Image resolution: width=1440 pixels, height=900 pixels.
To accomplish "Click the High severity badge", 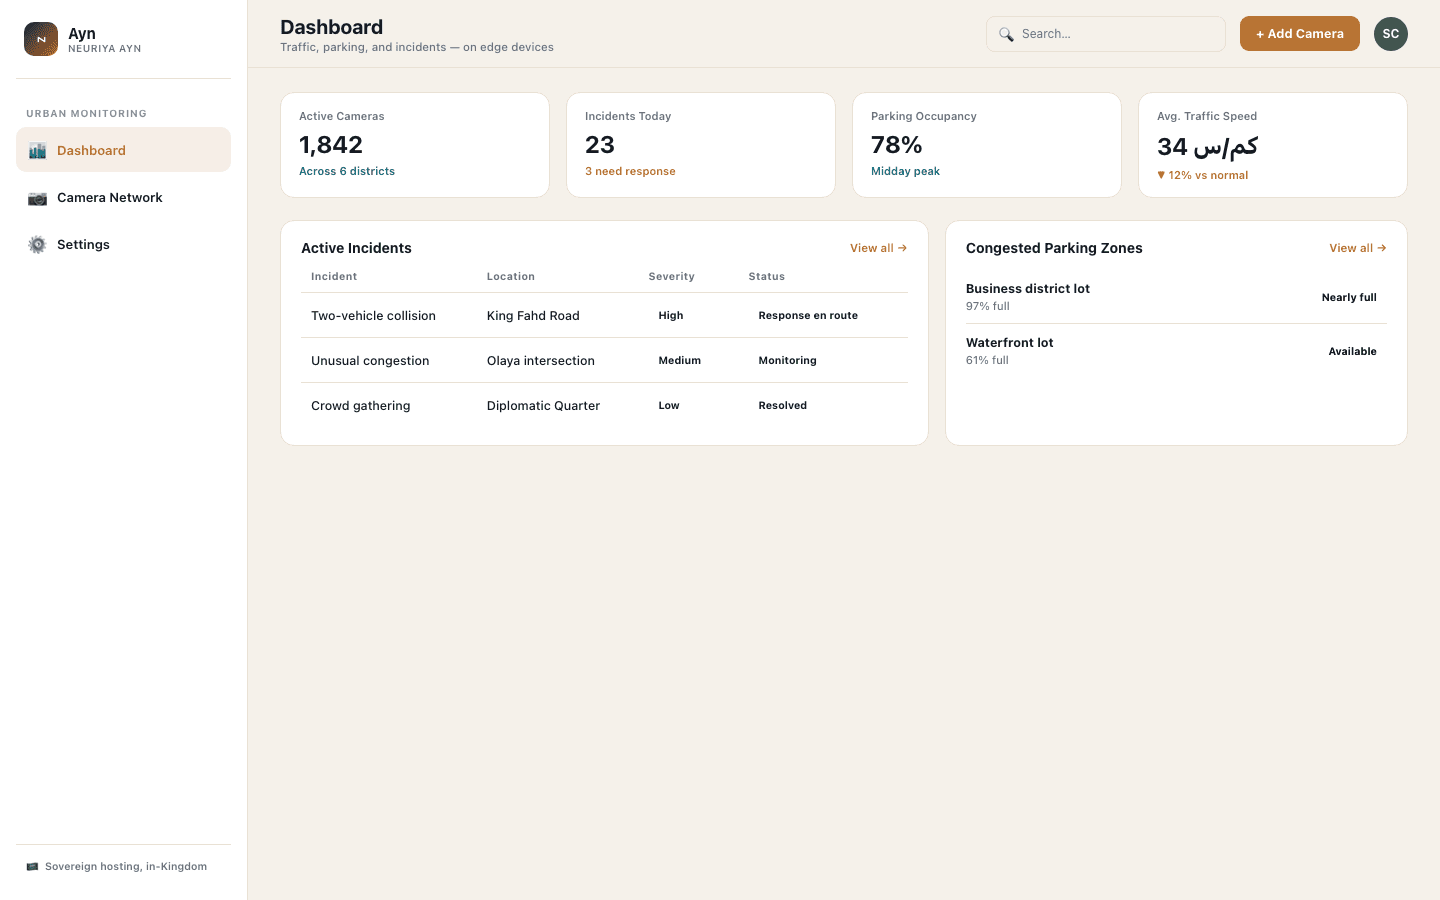I will (x=671, y=316).
